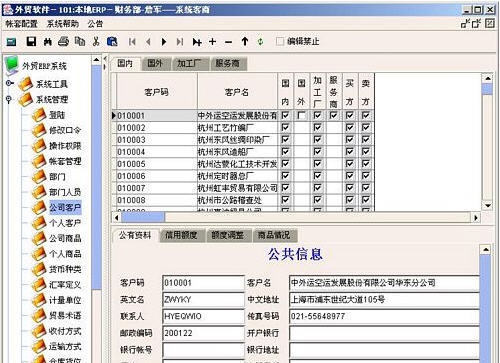This screenshot has width=500, height=363.
Task: Click the 系统管理 folder icon
Action: tap(25, 99)
